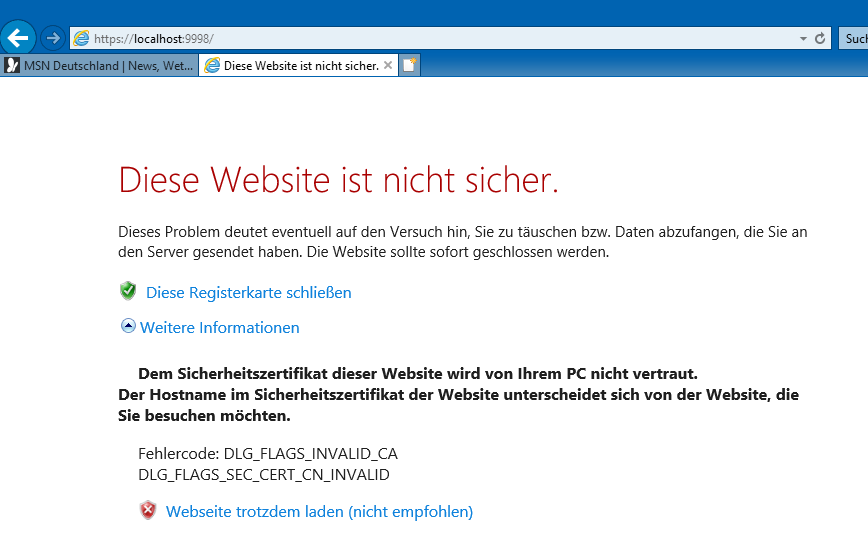Click the text 'DLG_FLAGS_SEC_CERT_CN_INVALID'
This screenshot has height=557, width=868.
point(264,475)
